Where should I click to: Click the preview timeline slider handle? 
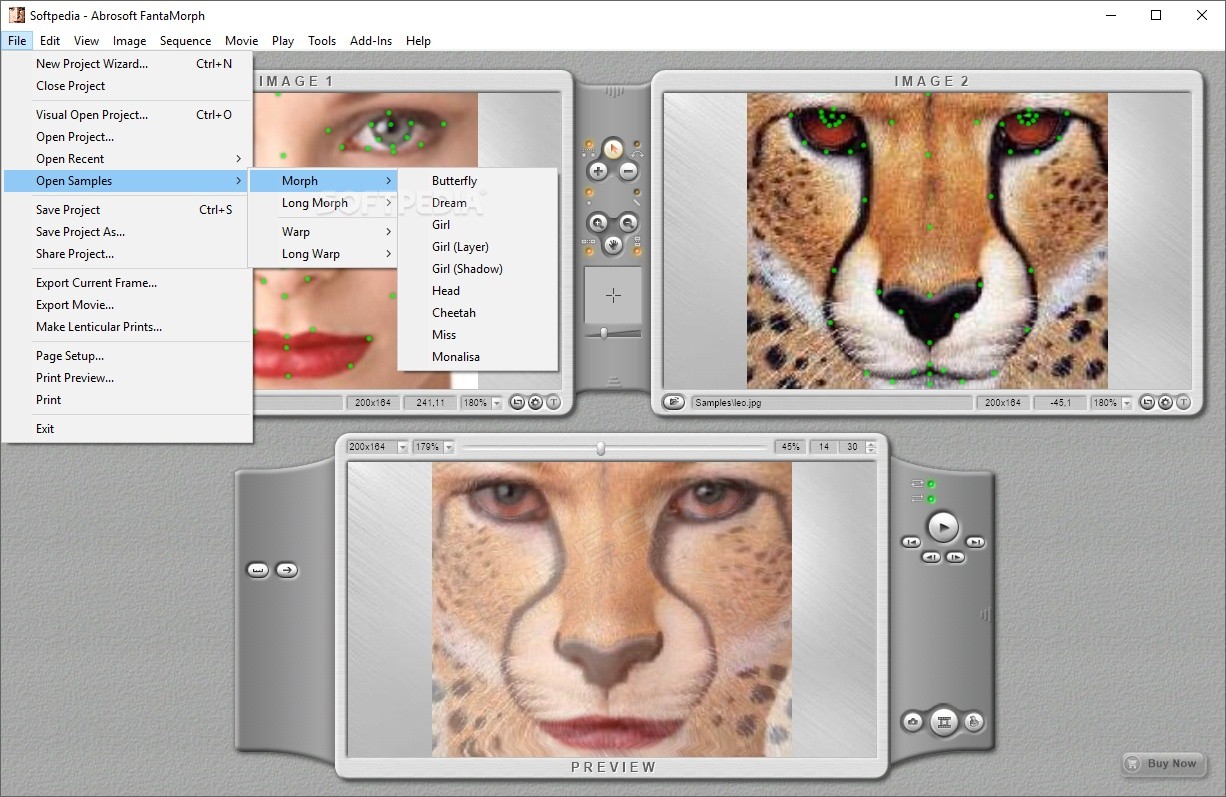[600, 448]
